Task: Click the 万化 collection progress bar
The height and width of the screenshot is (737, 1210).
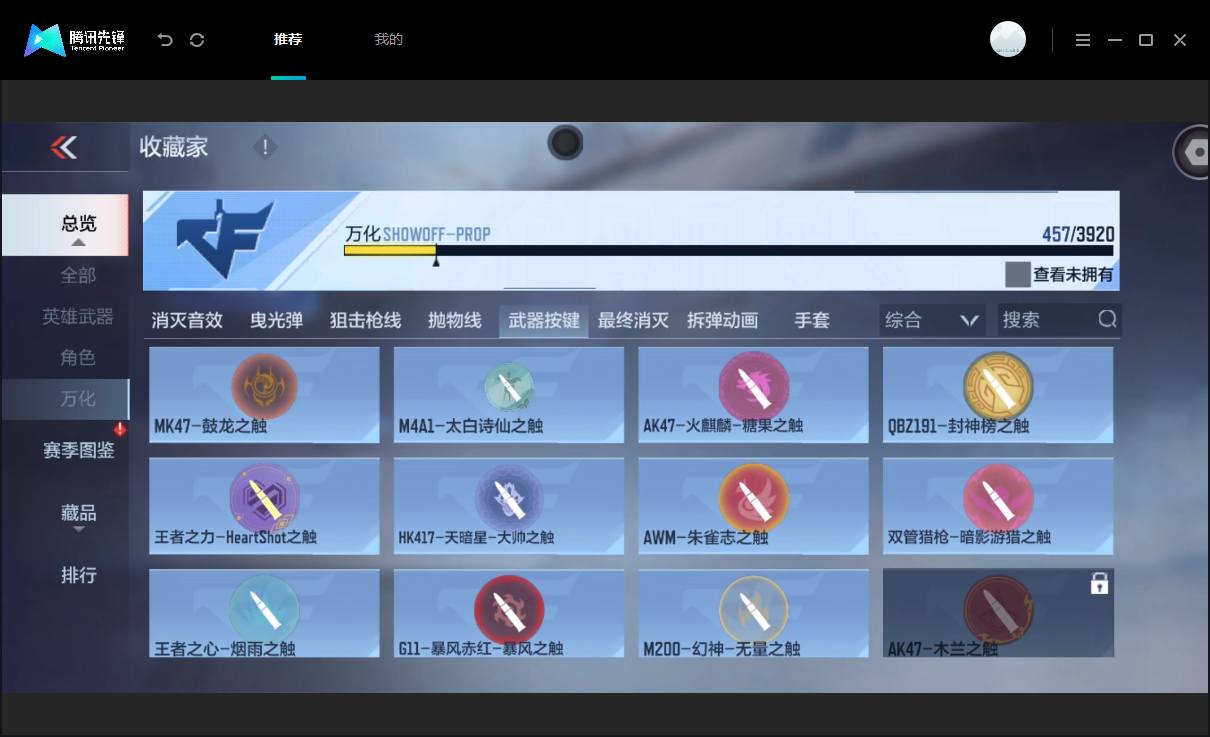Action: [729, 250]
